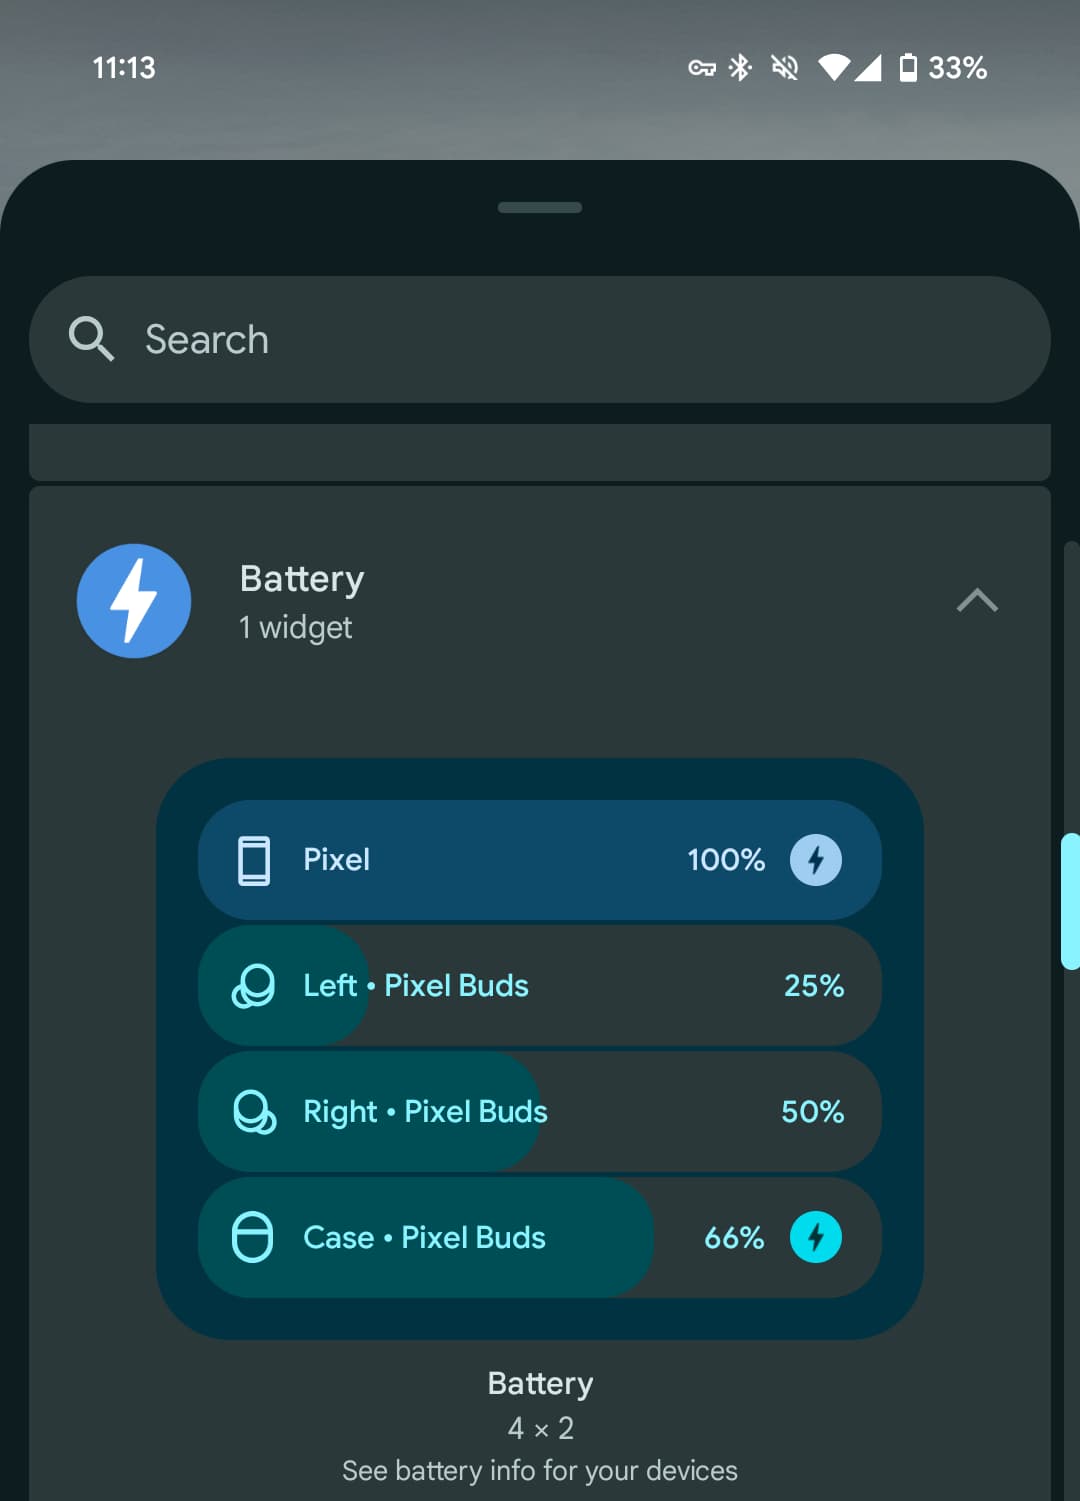Tap the Pixel Buds case icon
Image resolution: width=1080 pixels, height=1501 pixels.
point(252,1238)
